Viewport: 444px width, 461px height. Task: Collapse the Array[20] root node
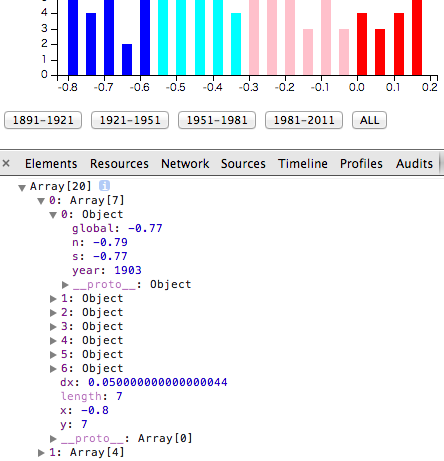22,188
